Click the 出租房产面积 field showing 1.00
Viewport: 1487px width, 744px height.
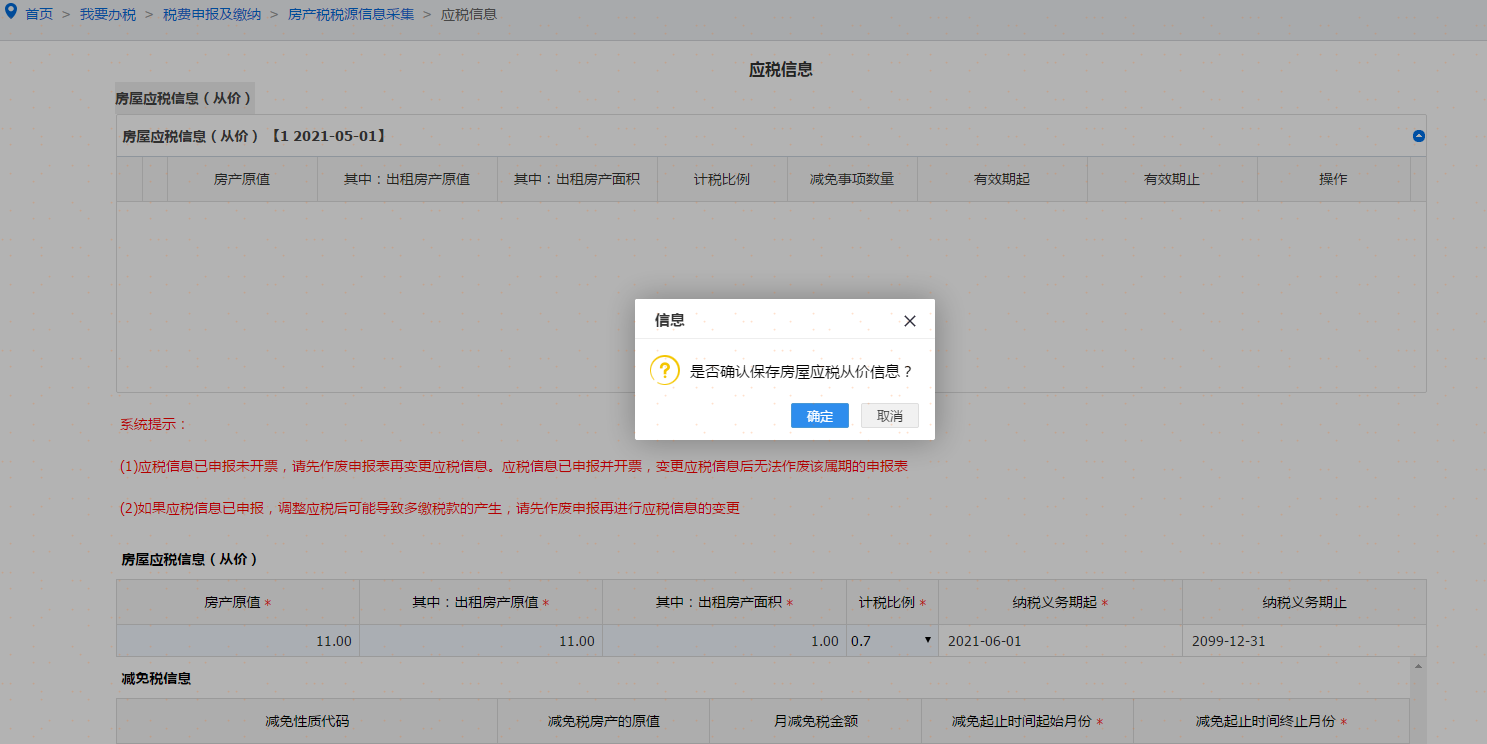click(724, 641)
